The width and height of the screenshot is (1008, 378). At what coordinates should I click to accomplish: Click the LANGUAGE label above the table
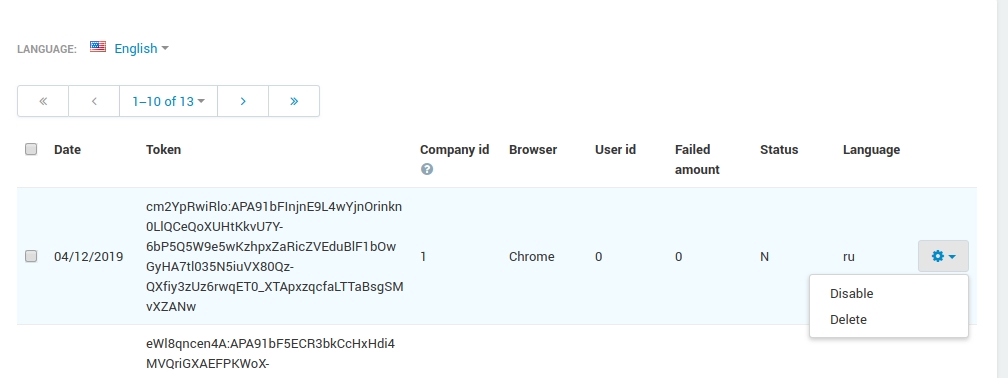pyautogui.click(x=47, y=49)
